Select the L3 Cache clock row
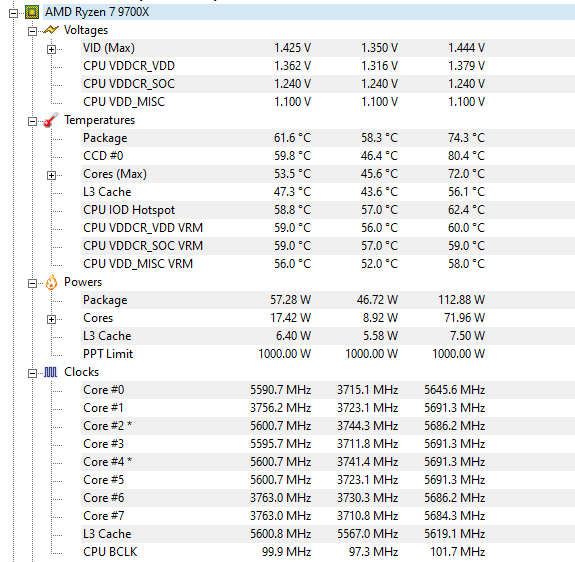The image size is (575, 562). click(328, 533)
